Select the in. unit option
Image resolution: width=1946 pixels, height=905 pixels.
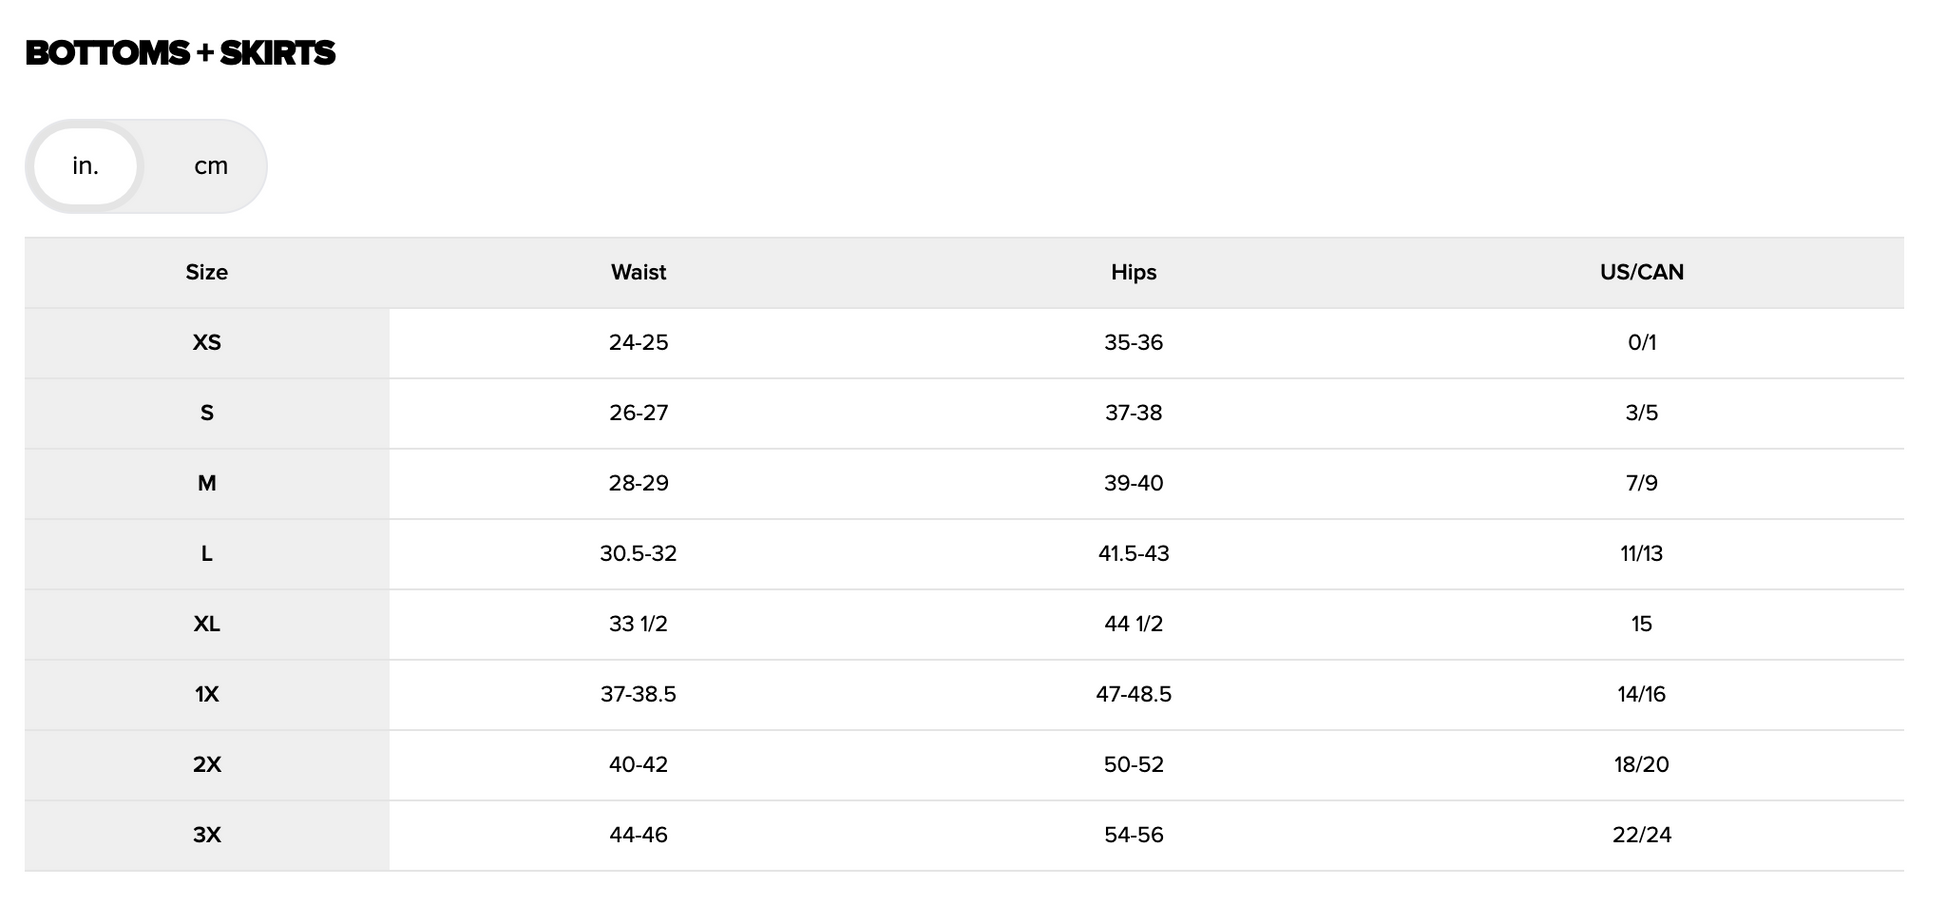[x=86, y=166]
